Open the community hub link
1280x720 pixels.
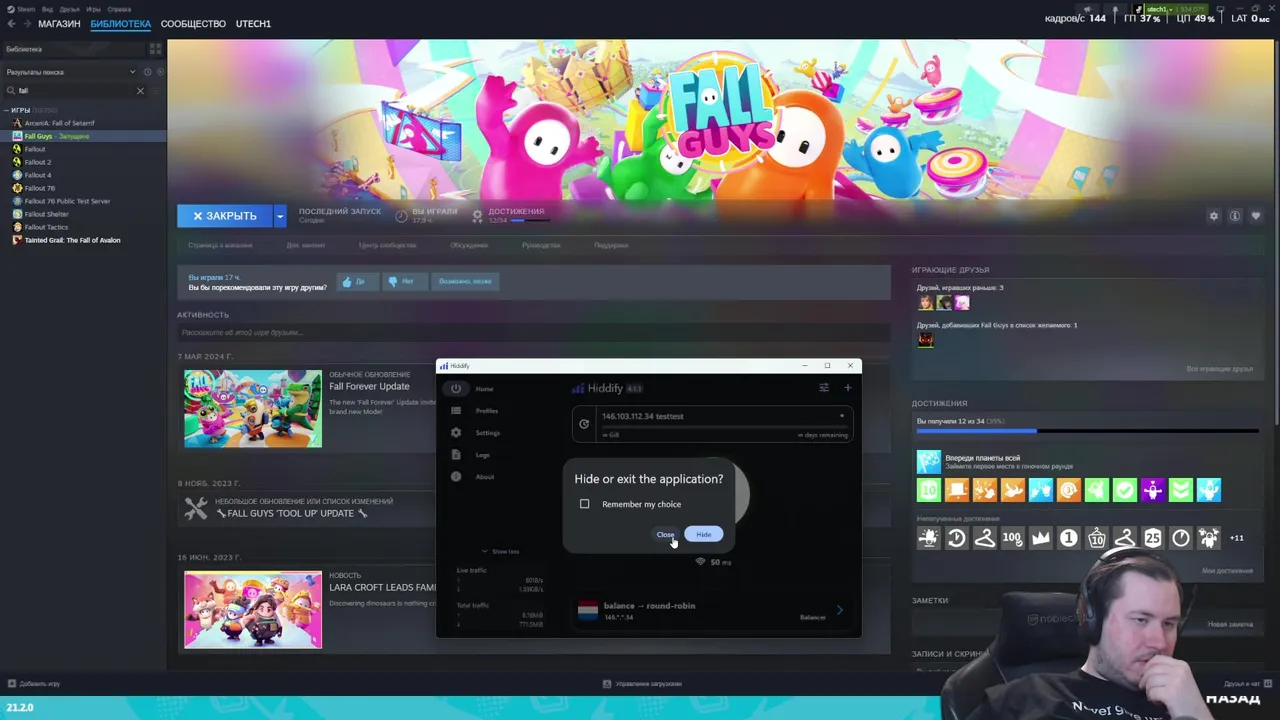tap(387, 245)
